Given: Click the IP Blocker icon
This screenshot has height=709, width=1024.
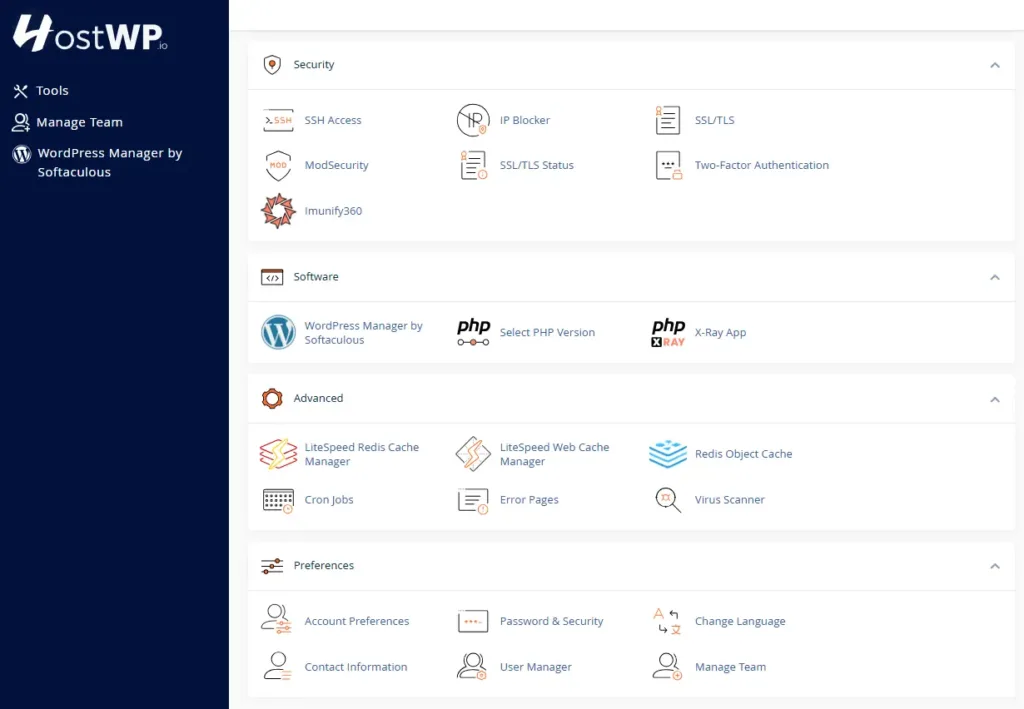Looking at the screenshot, I should [473, 120].
